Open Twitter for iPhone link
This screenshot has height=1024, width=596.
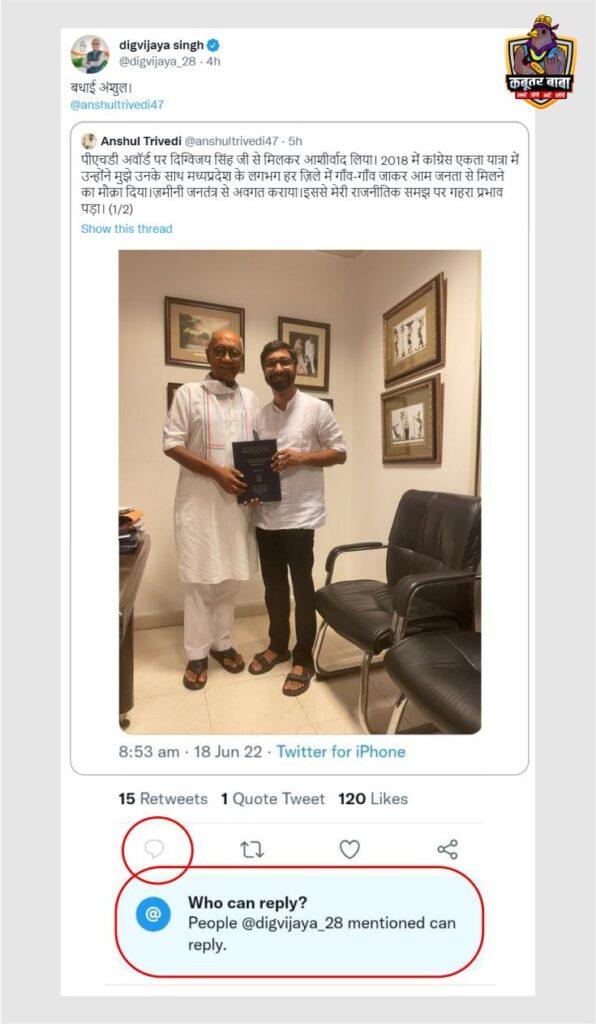(341, 752)
